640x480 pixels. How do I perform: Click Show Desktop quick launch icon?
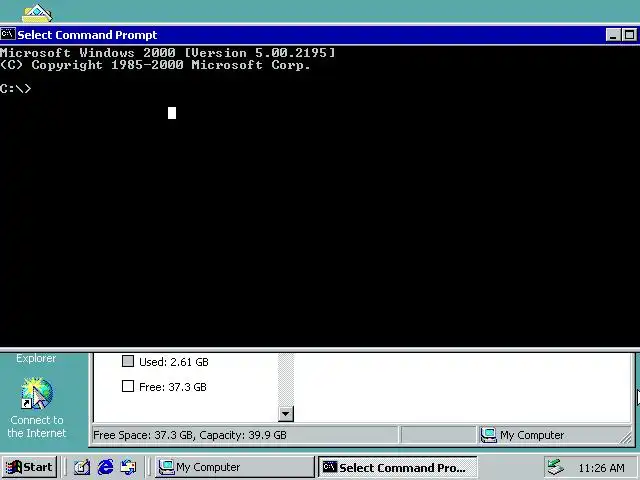click(x=82, y=467)
